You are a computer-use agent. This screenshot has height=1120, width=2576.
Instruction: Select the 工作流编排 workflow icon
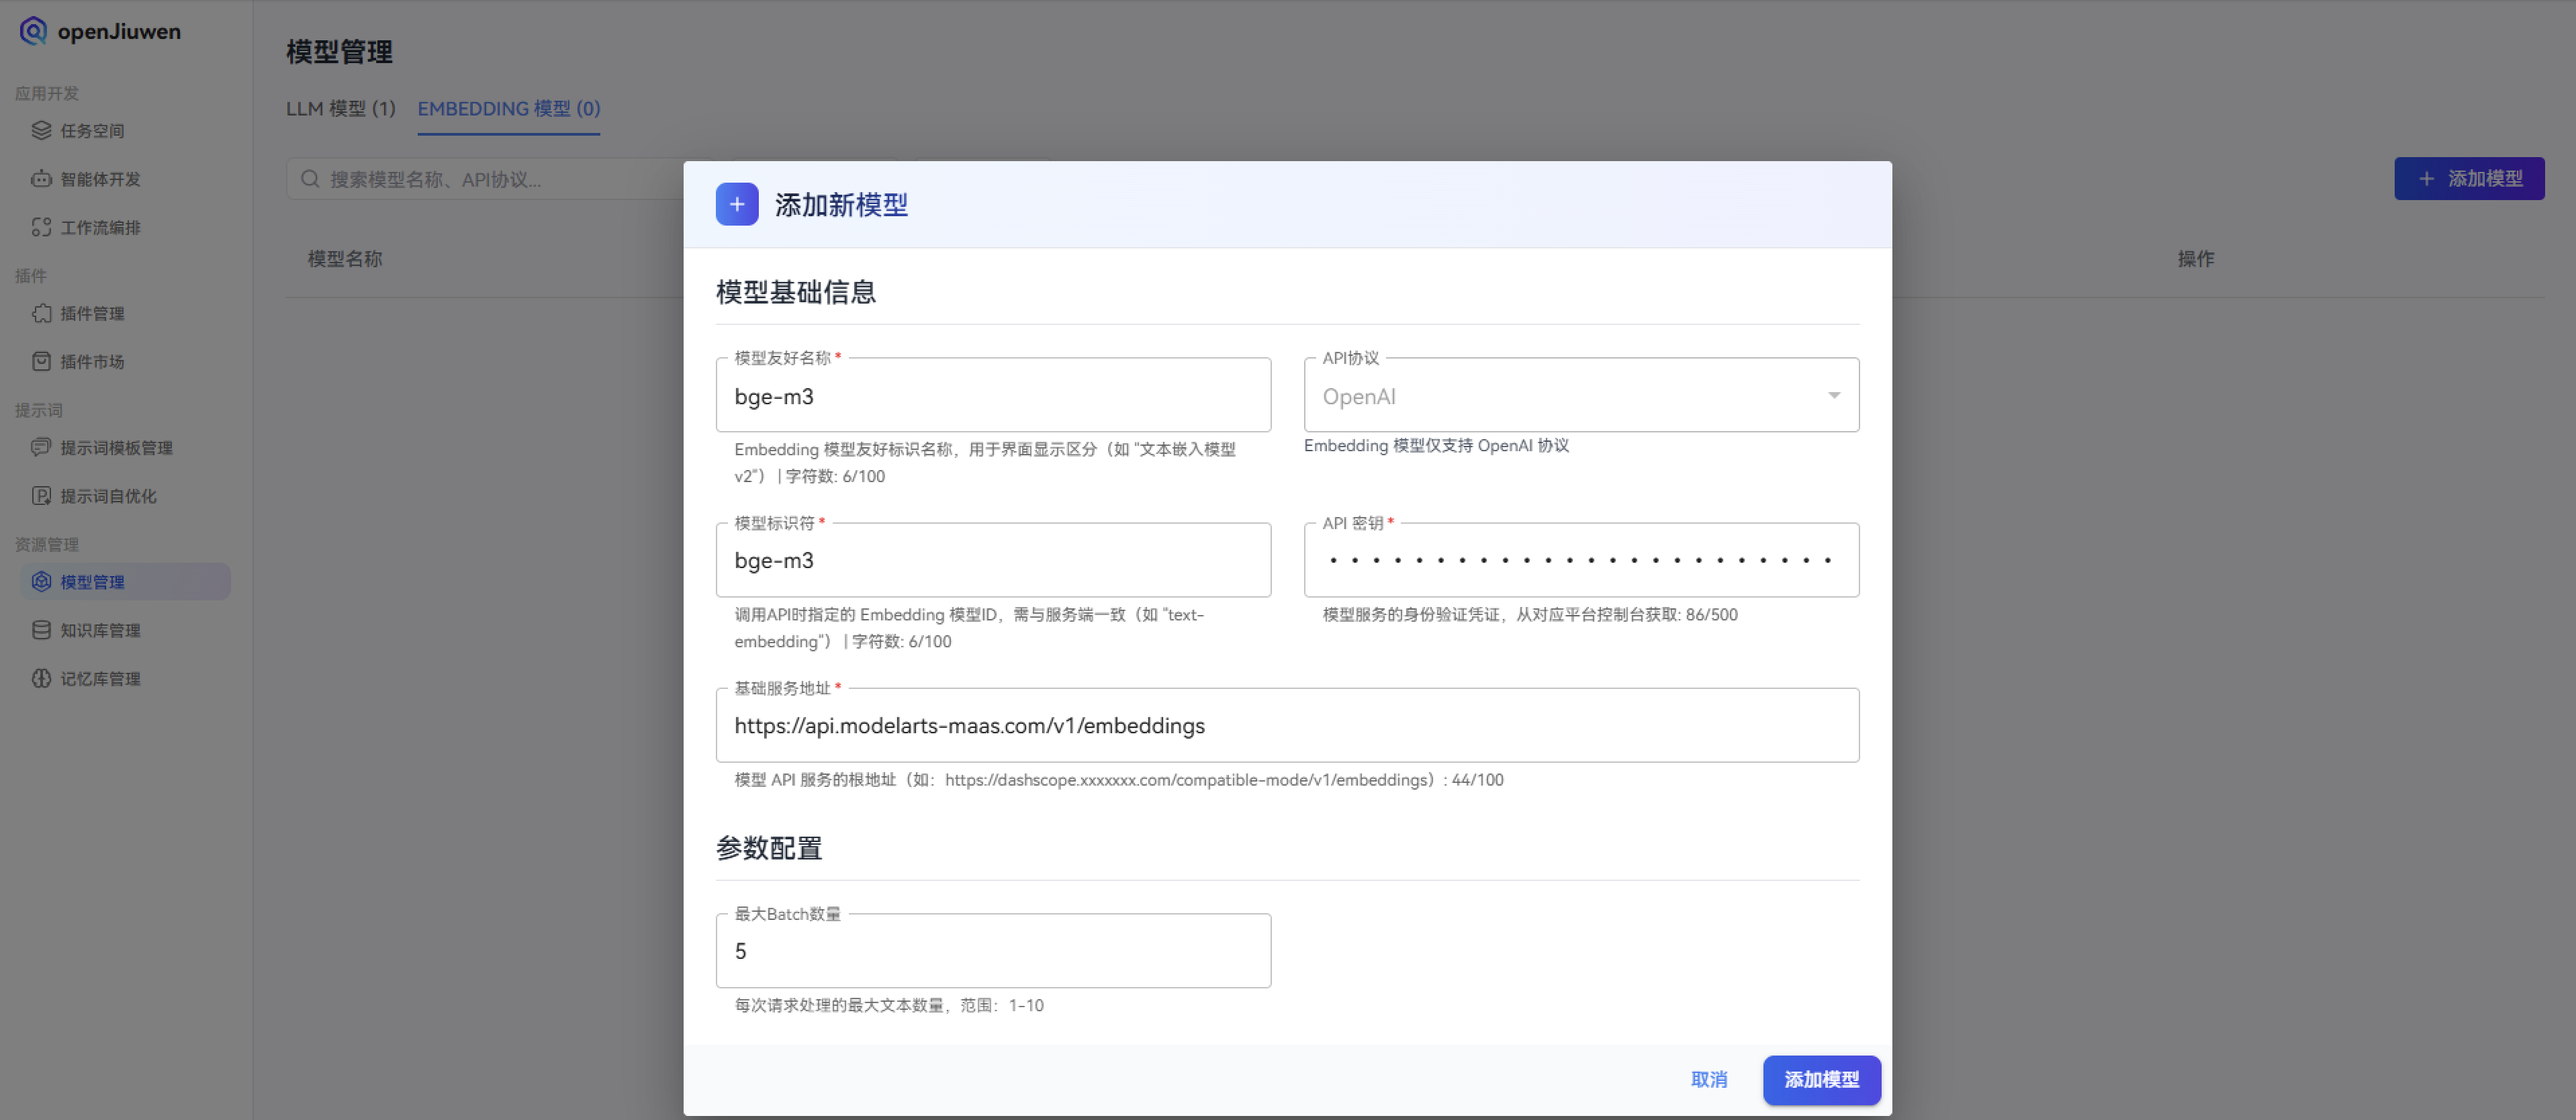coord(41,227)
